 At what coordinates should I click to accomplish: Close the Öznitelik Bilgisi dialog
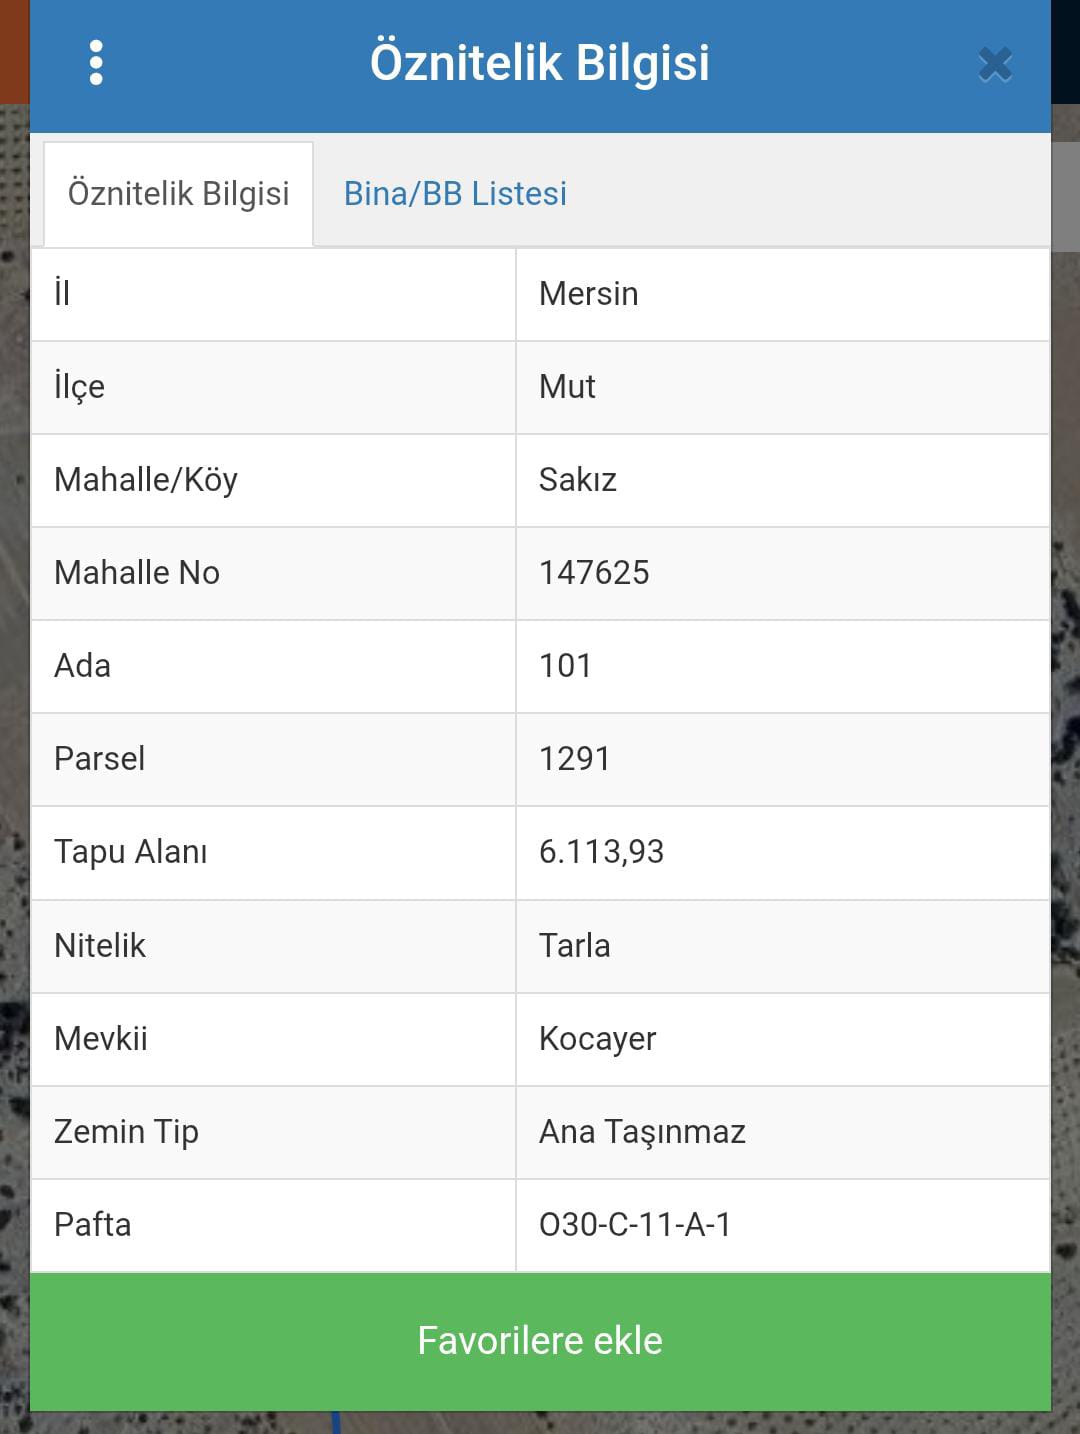995,65
